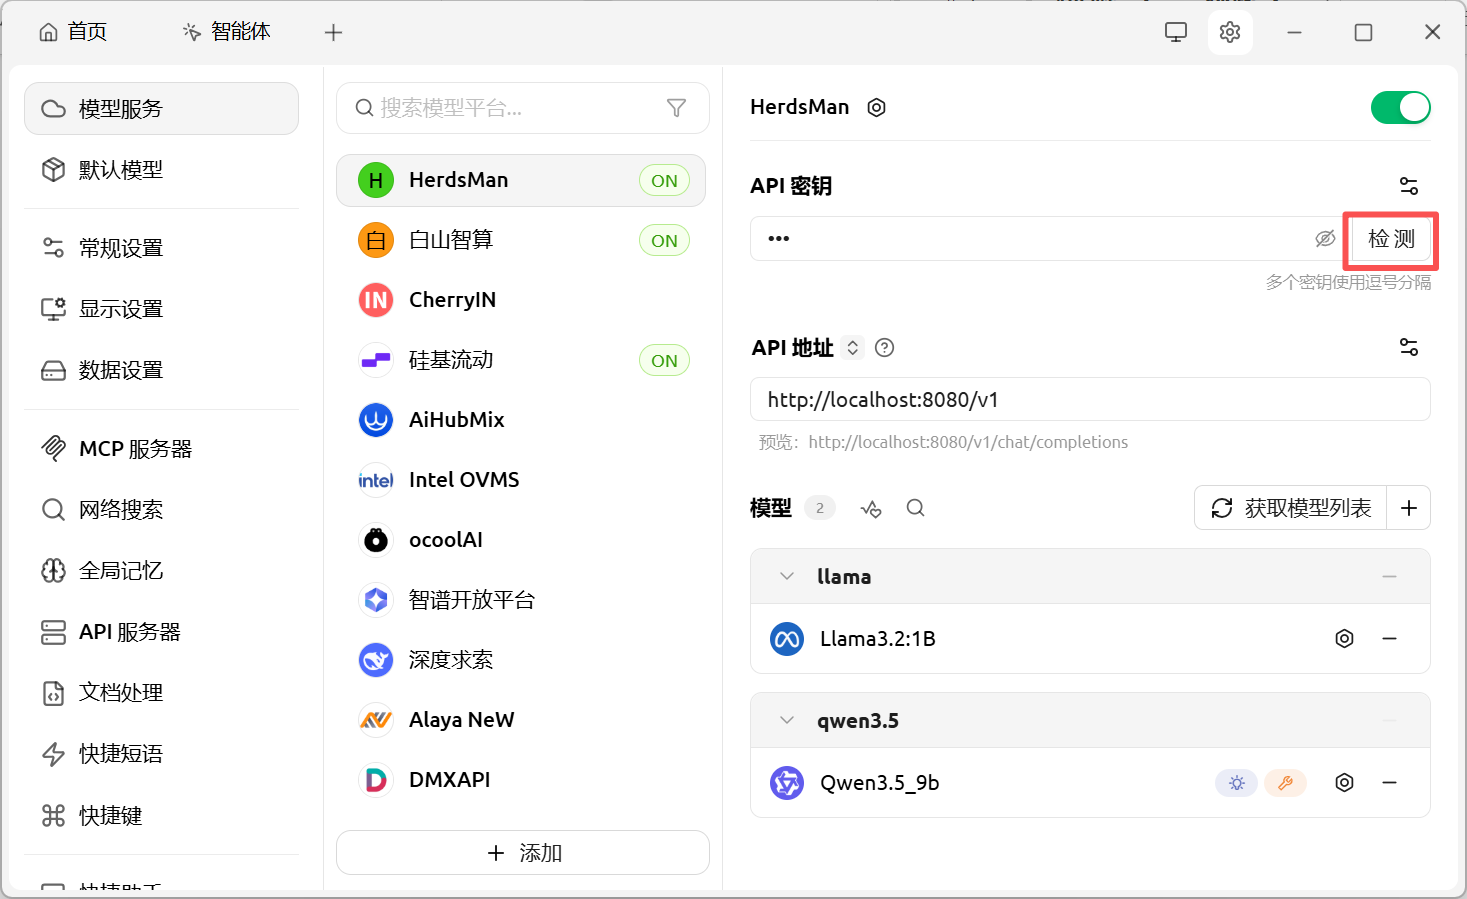Go to 常规设置 section
Screen dimensions: 1467x899
coord(161,248)
